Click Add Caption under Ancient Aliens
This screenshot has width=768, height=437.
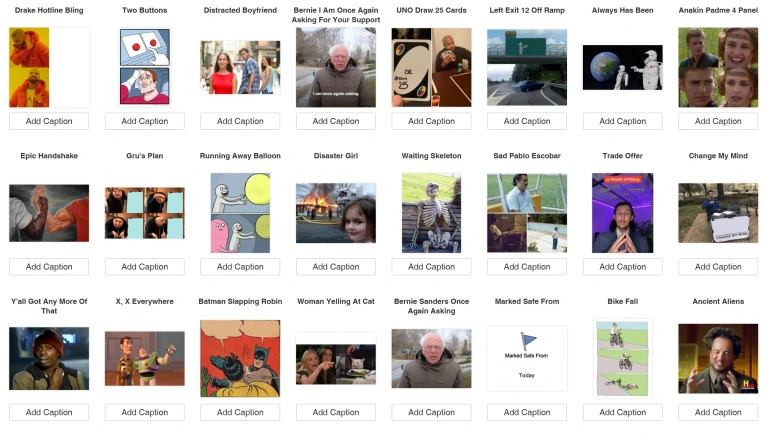click(x=718, y=412)
